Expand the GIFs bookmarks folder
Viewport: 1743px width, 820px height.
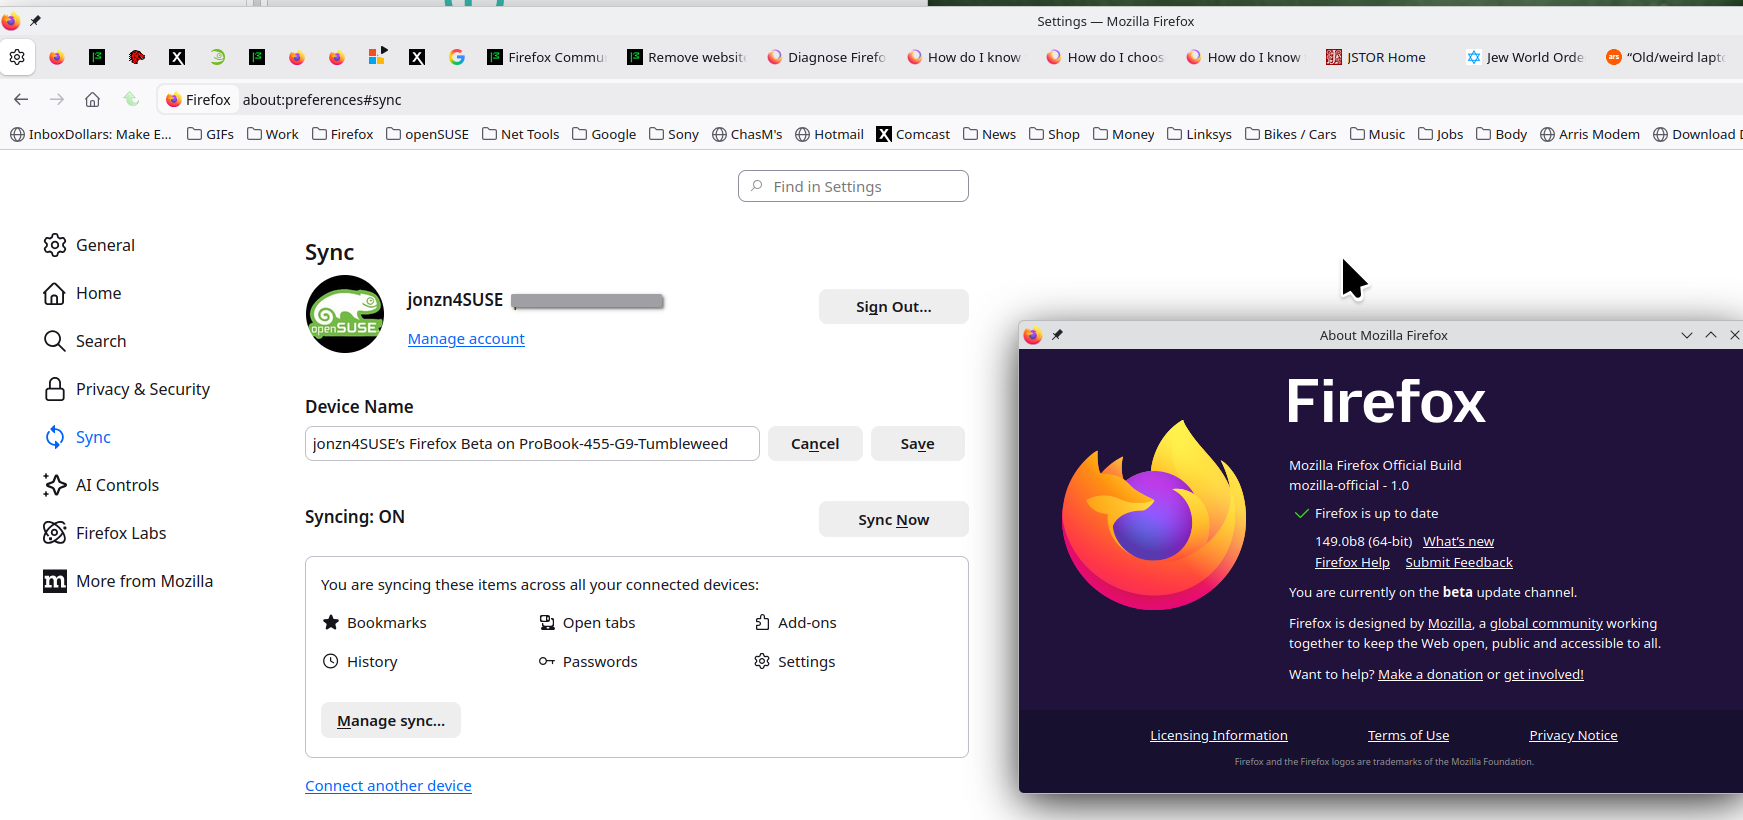[211, 134]
